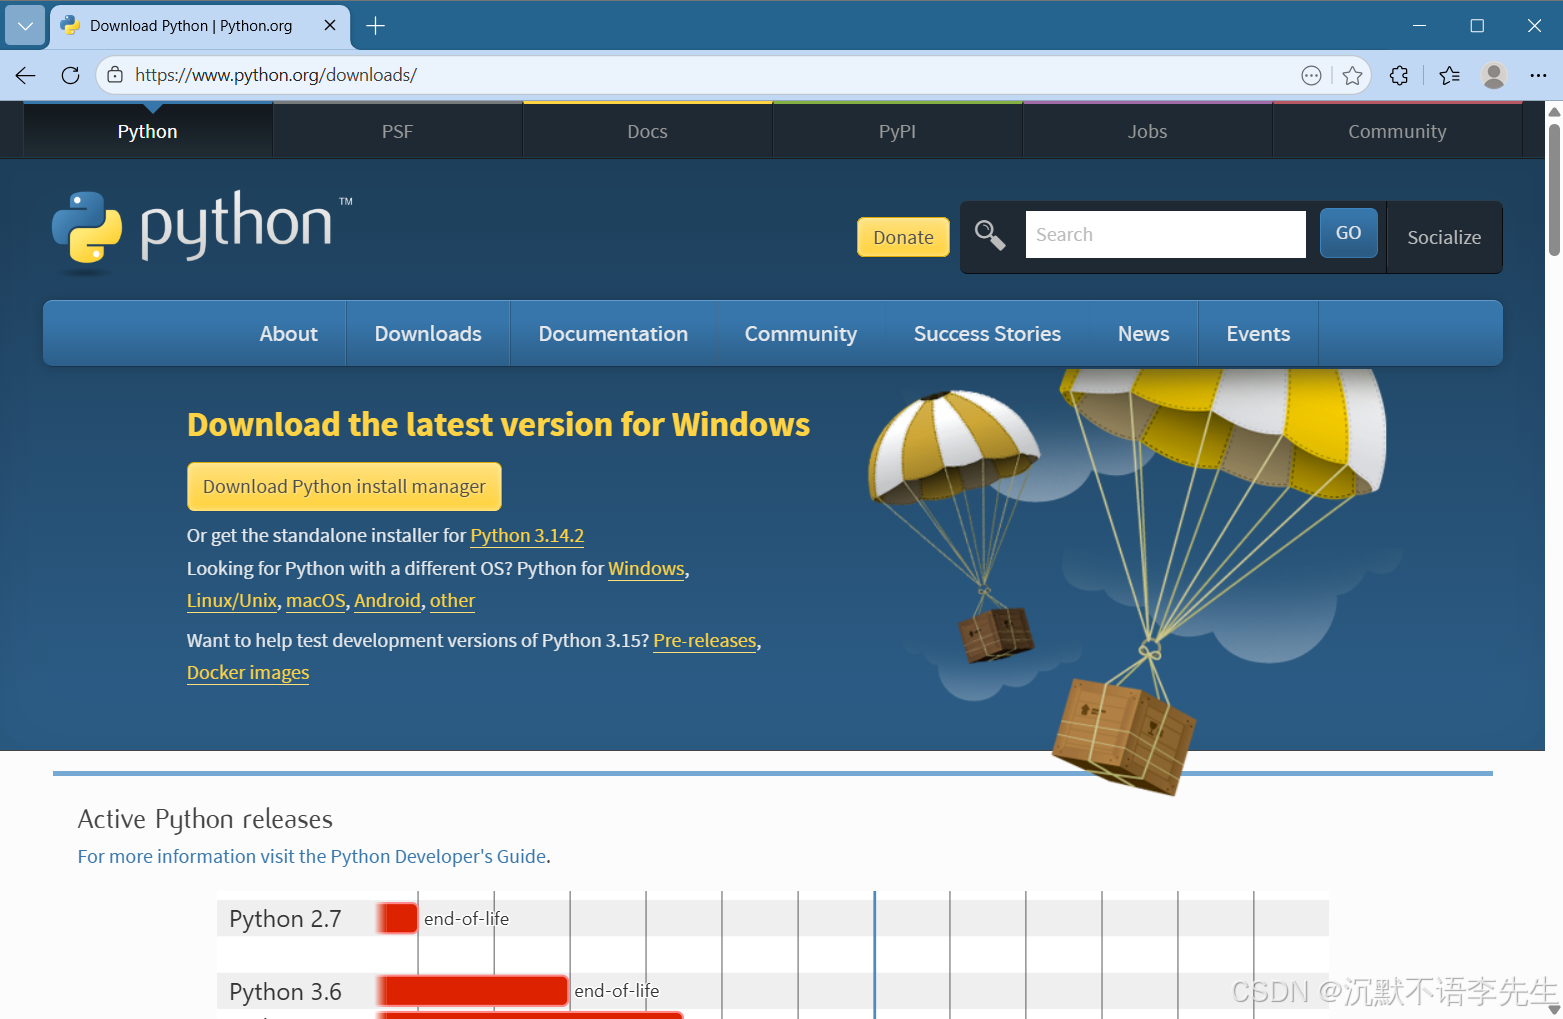Image resolution: width=1563 pixels, height=1019 pixels.
Task: Switch to the Docs tab
Action: (x=648, y=131)
